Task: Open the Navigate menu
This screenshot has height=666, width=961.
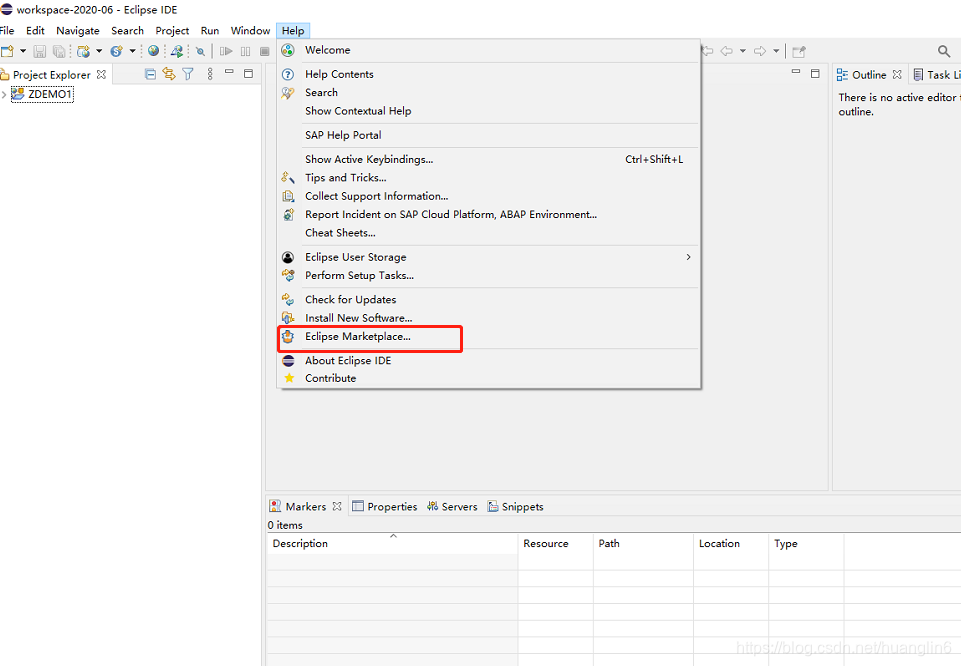Action: pos(78,31)
